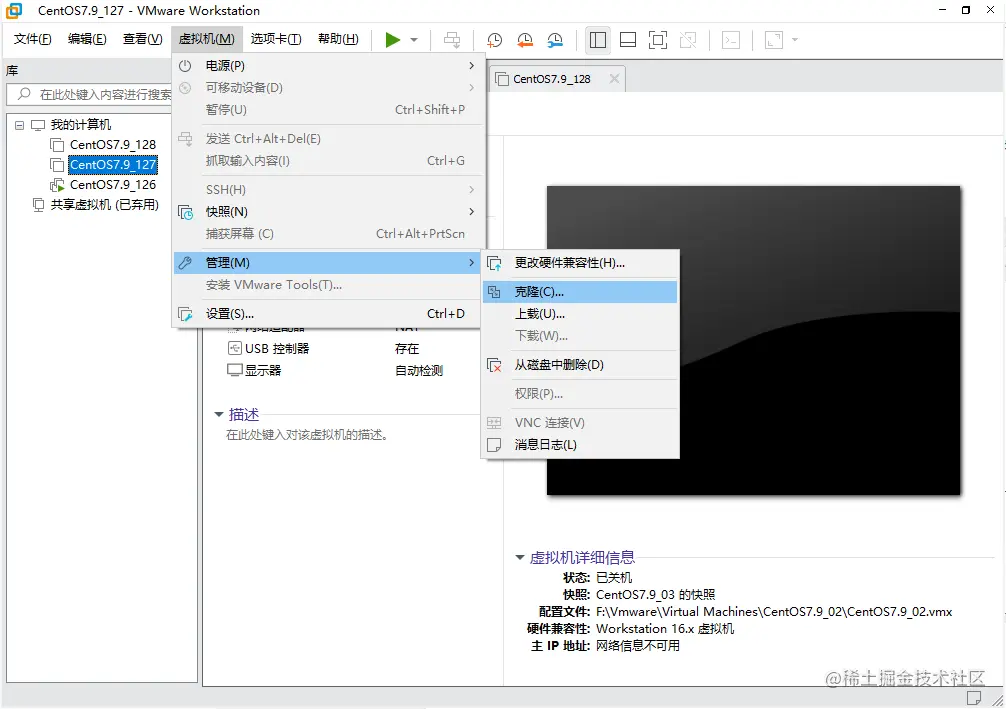Select CentOS7.9_126 in the library tree
This screenshot has width=1006, height=709.
pos(112,185)
